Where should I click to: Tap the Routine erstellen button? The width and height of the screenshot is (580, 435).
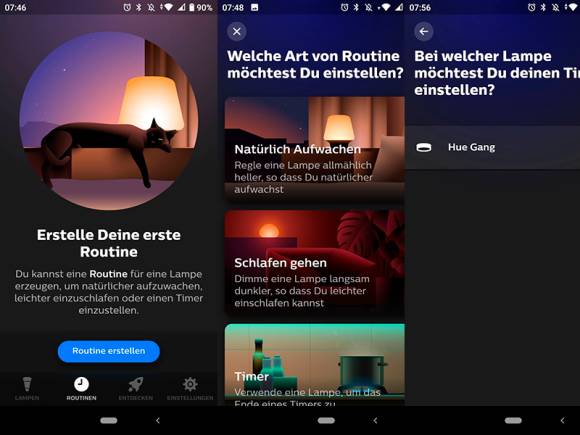pos(109,351)
